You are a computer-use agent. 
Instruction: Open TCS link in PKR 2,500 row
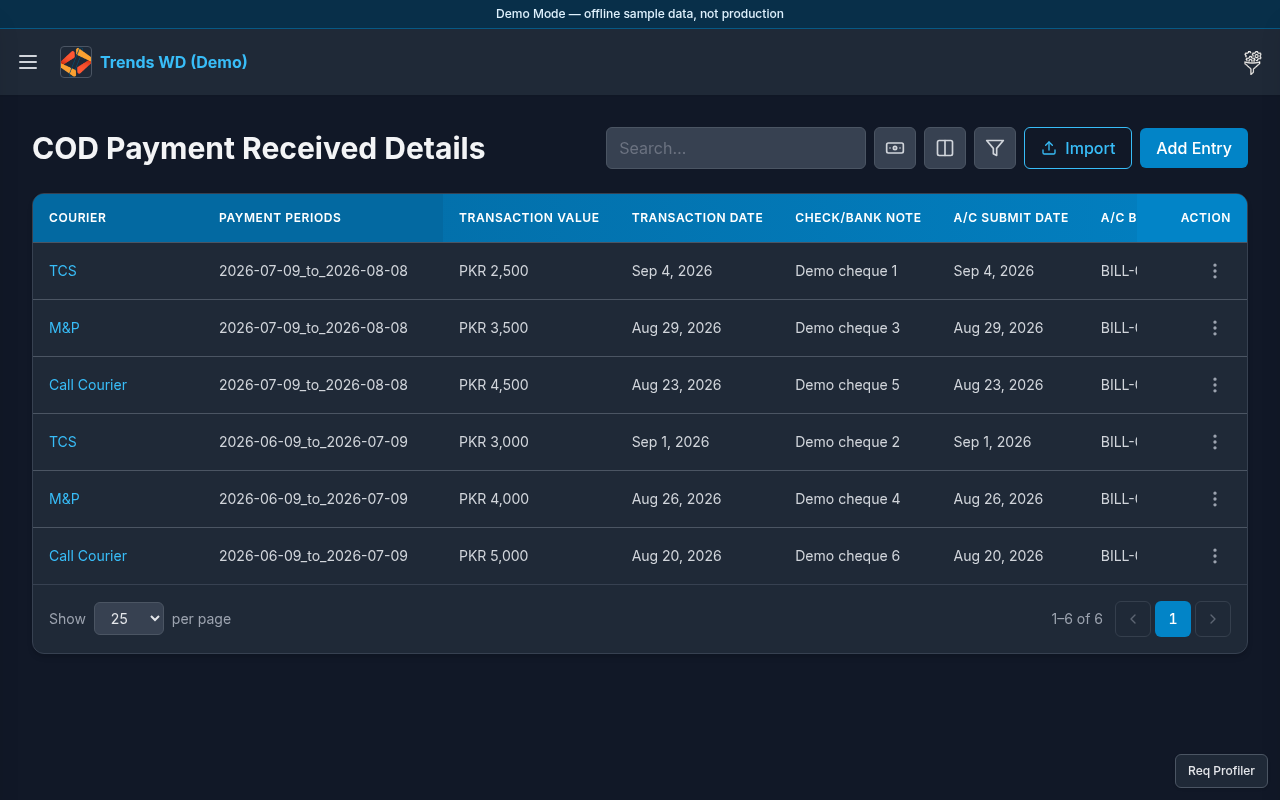63,271
